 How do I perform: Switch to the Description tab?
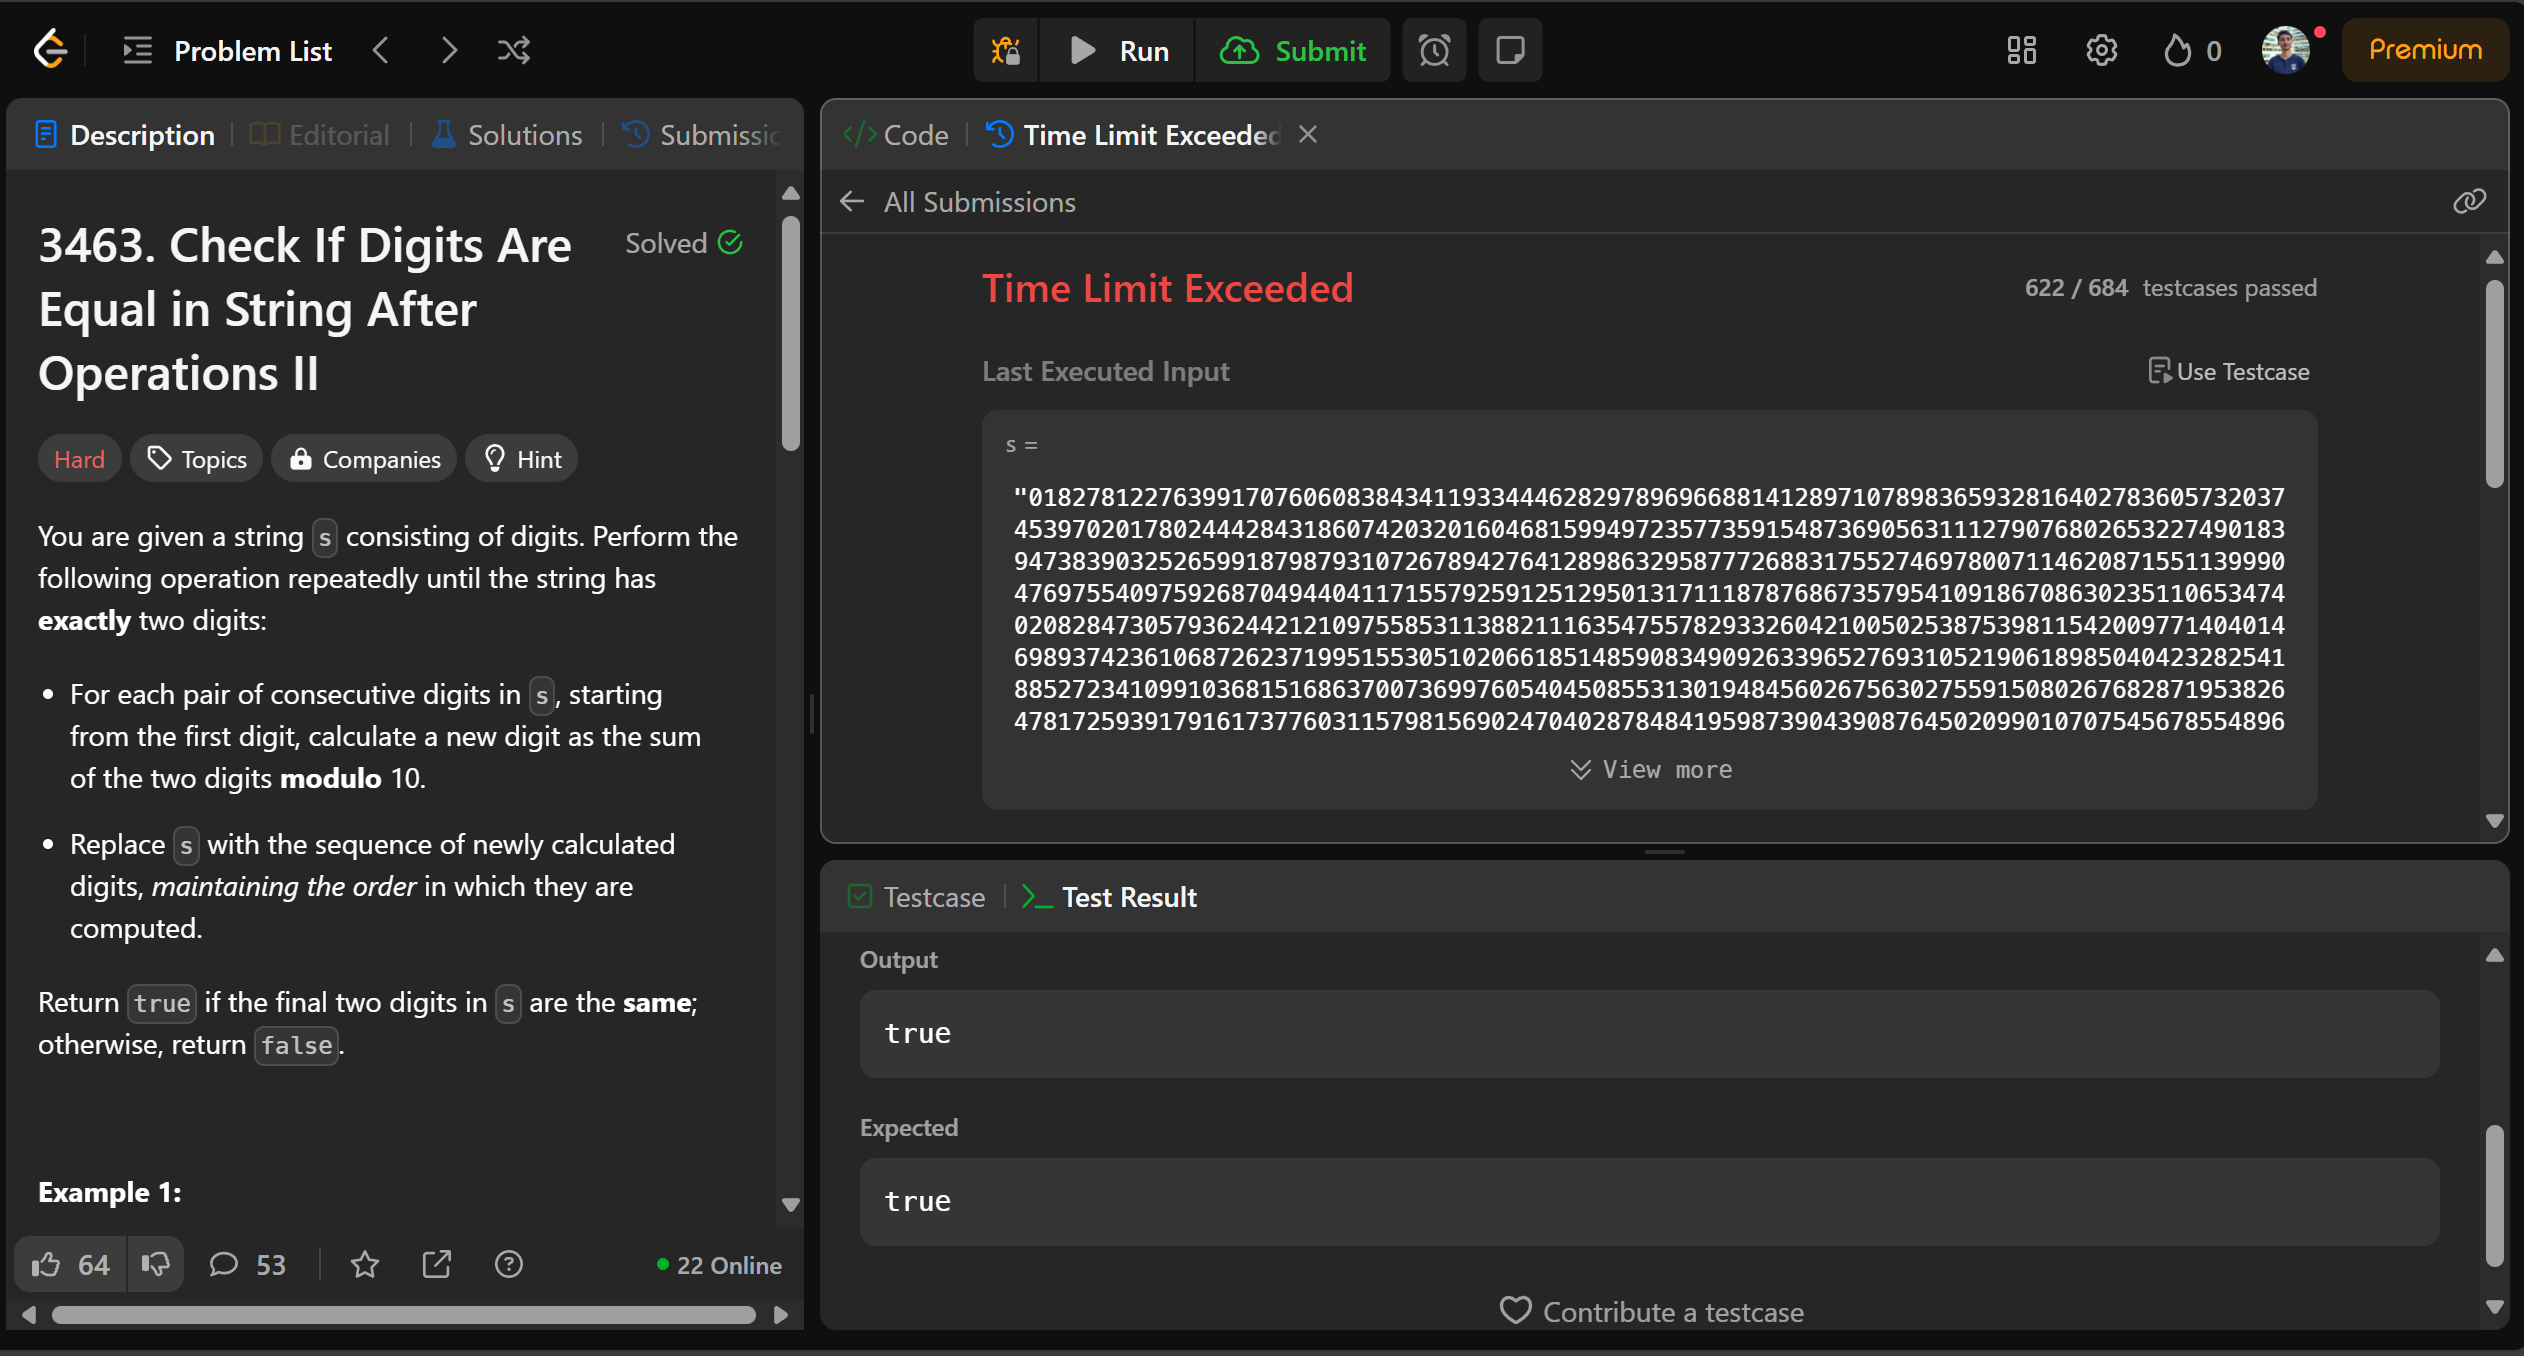click(x=125, y=135)
